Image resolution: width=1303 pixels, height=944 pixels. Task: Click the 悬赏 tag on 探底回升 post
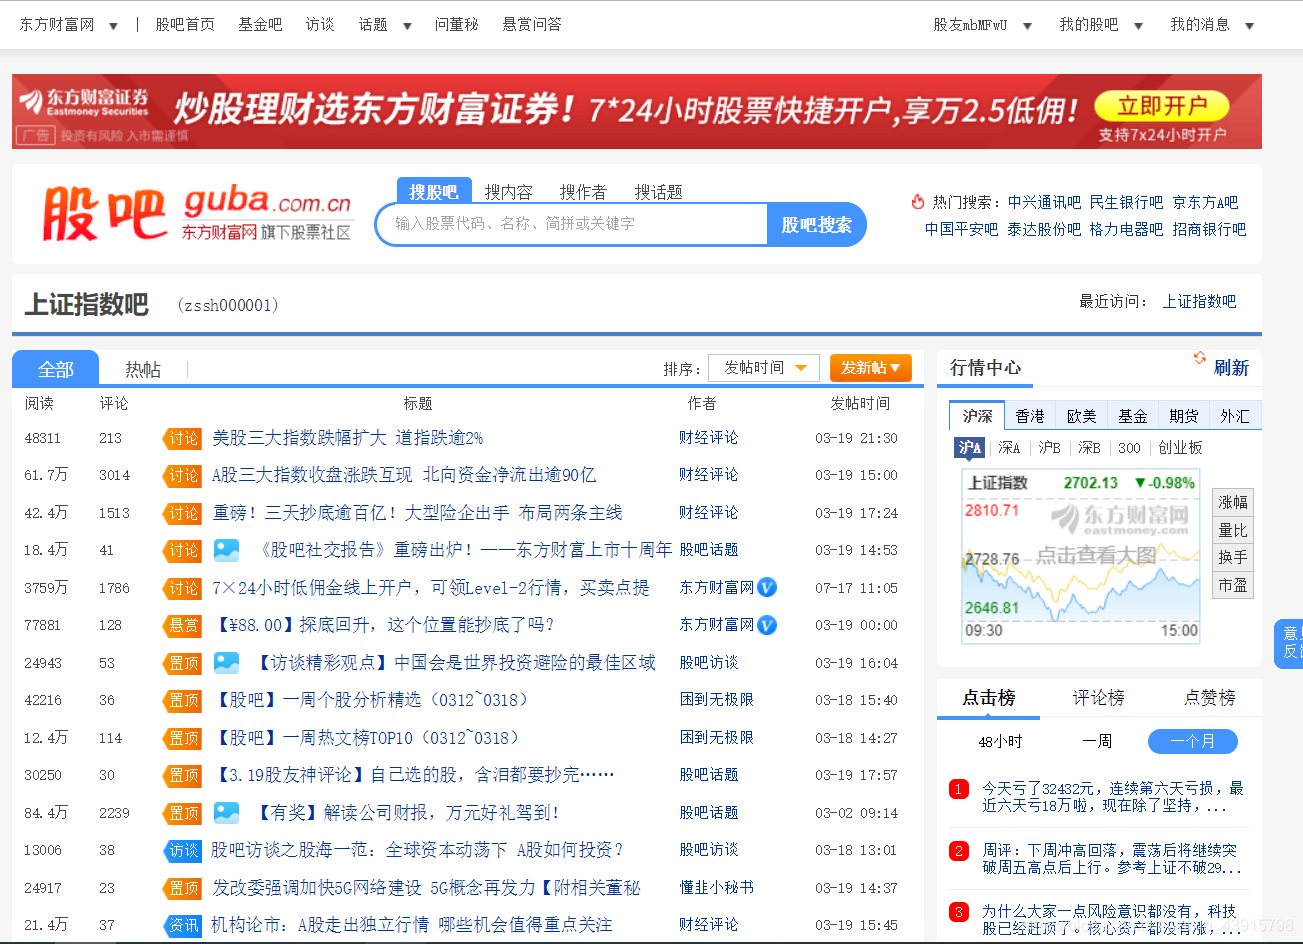(x=182, y=625)
